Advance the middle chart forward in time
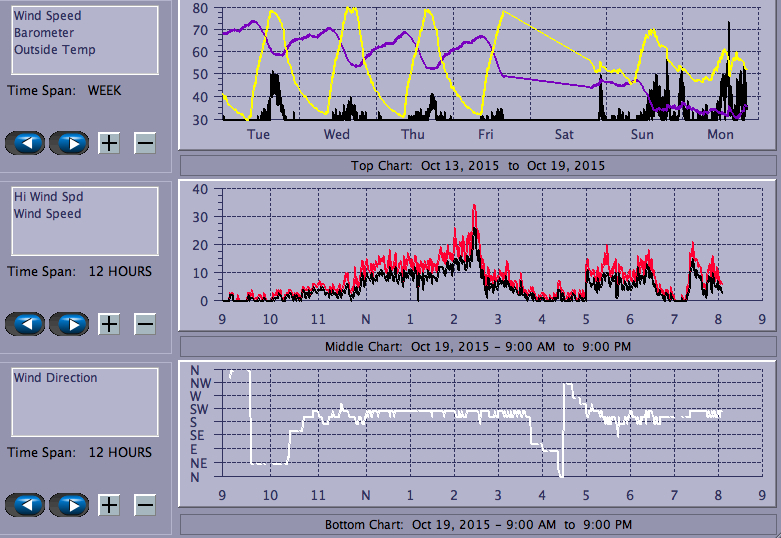The image size is (781, 538). (x=69, y=324)
